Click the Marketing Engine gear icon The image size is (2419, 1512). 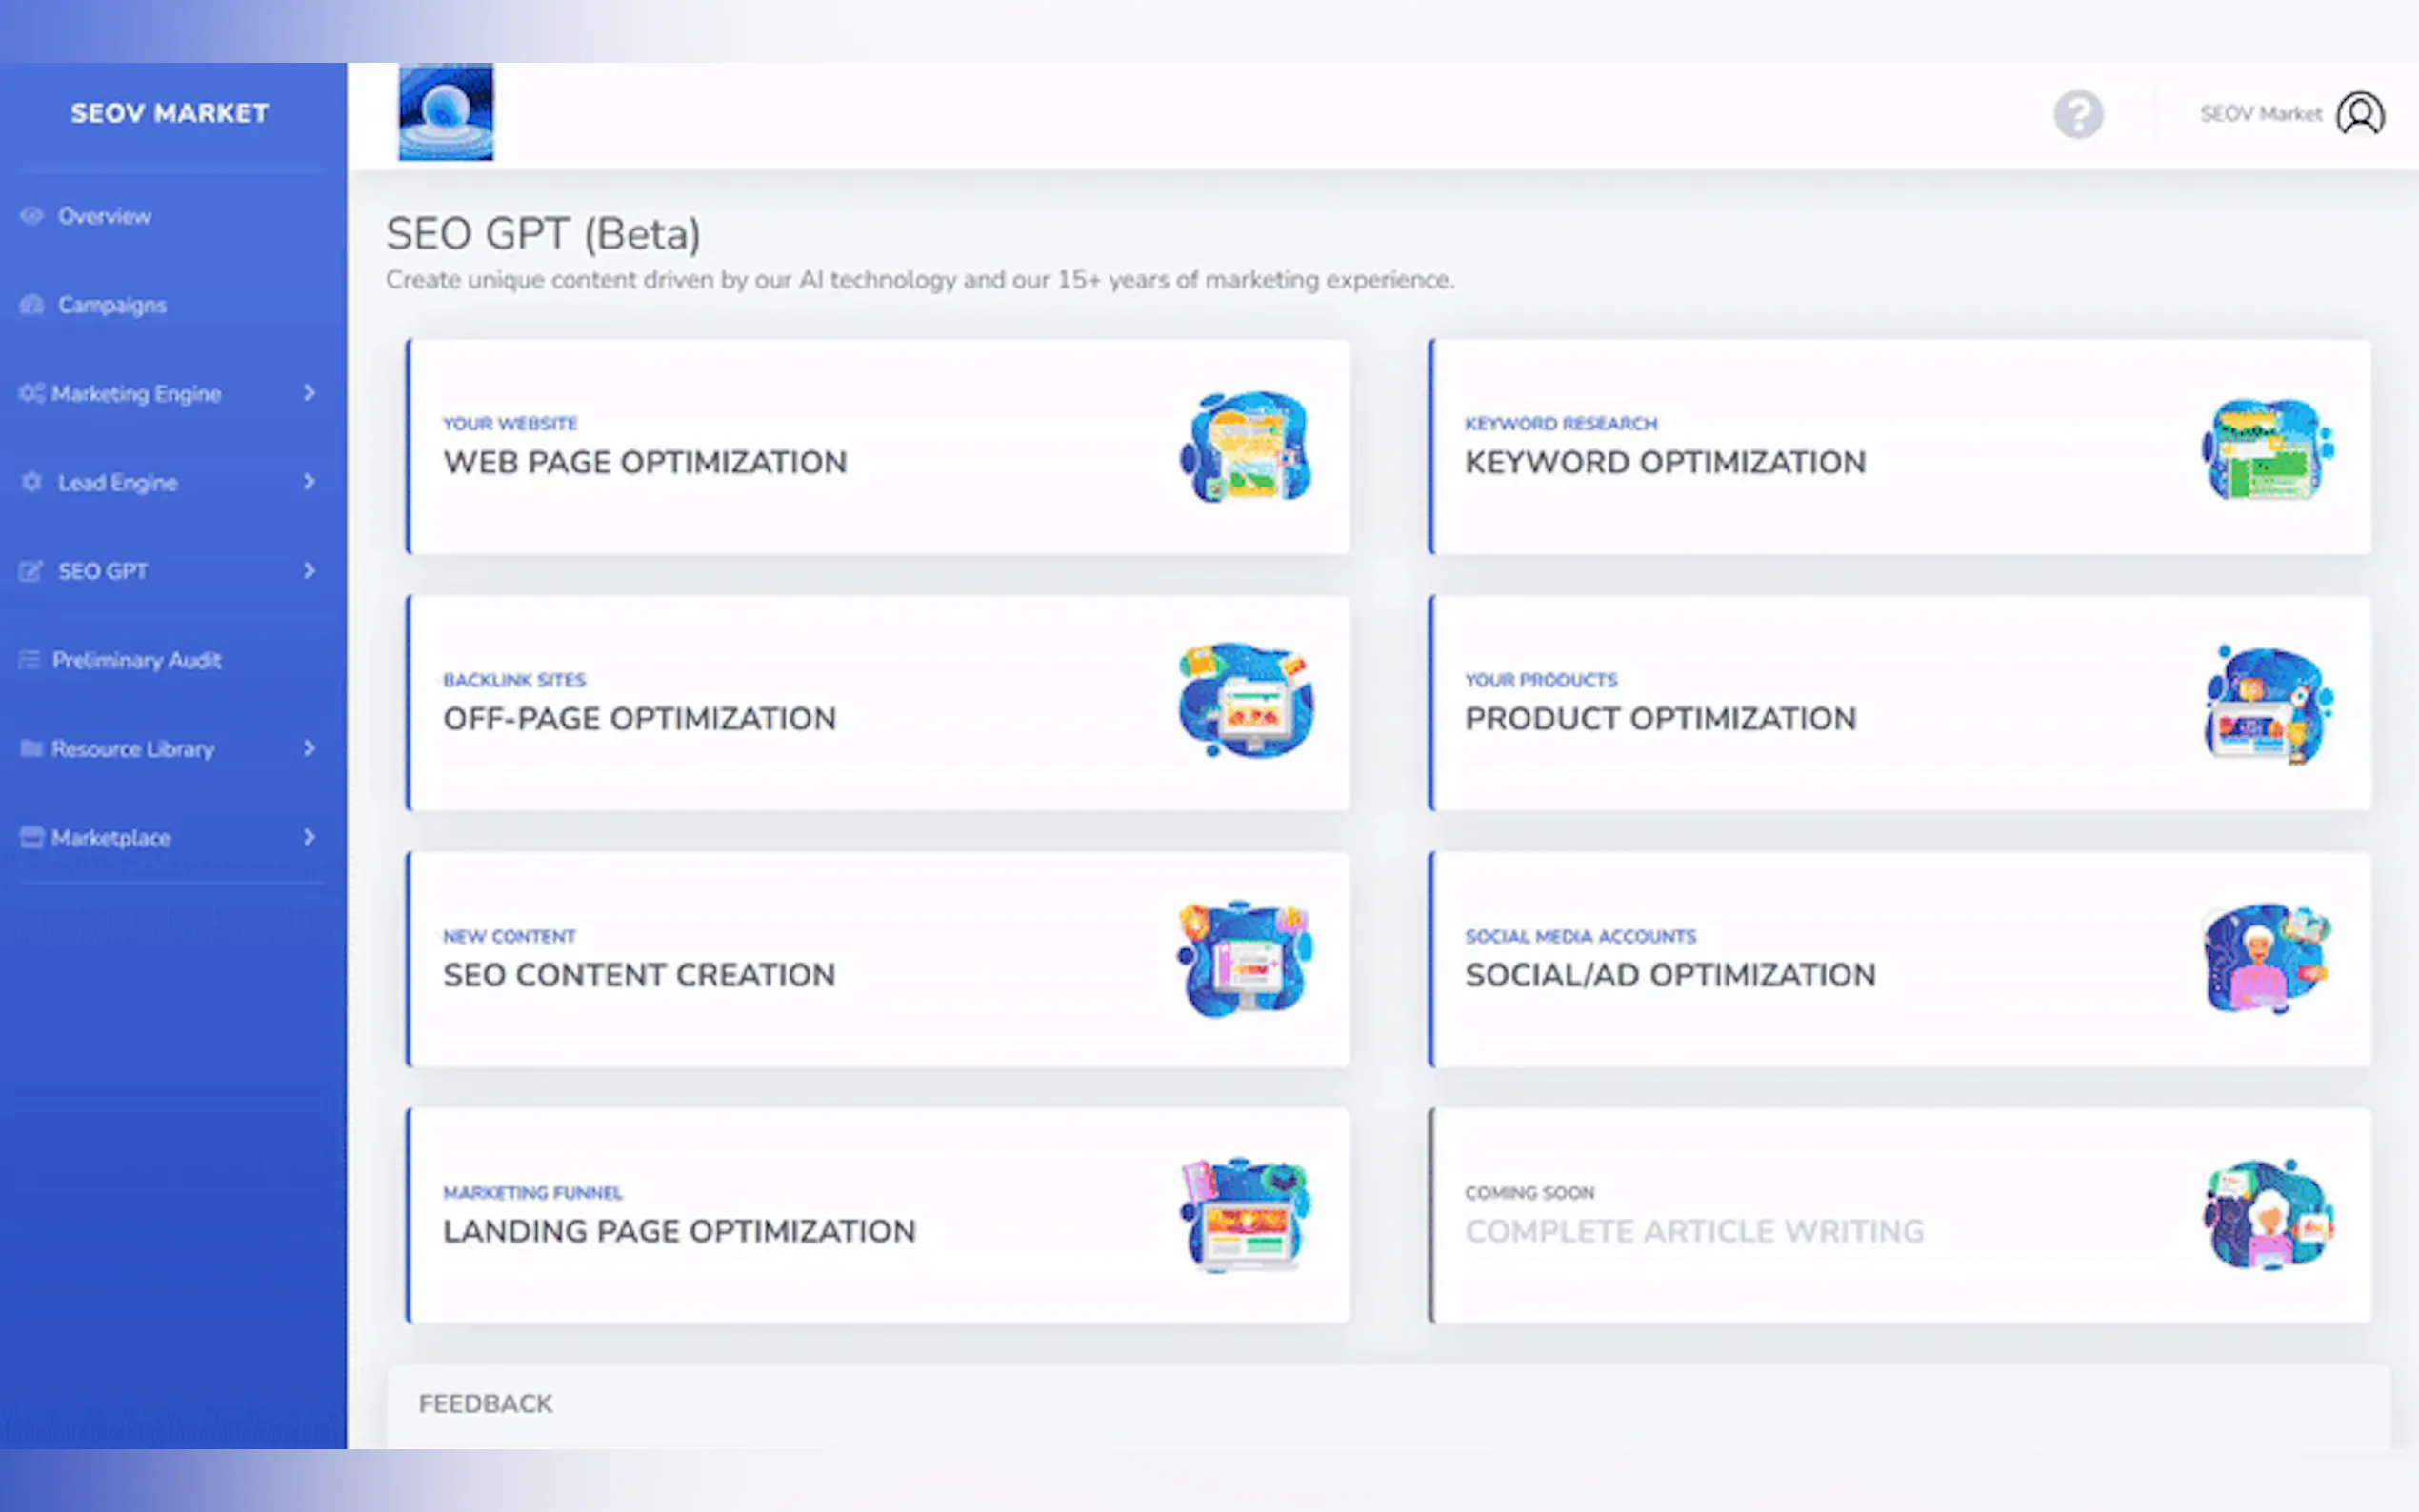31,393
